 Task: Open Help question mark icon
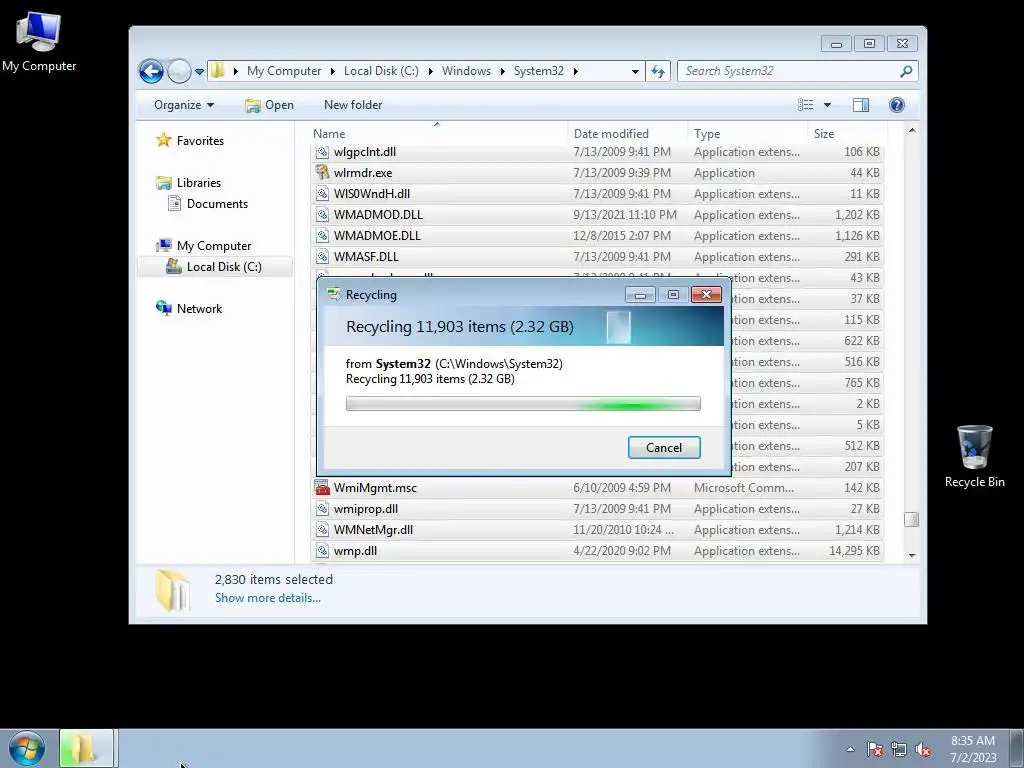coord(897,104)
